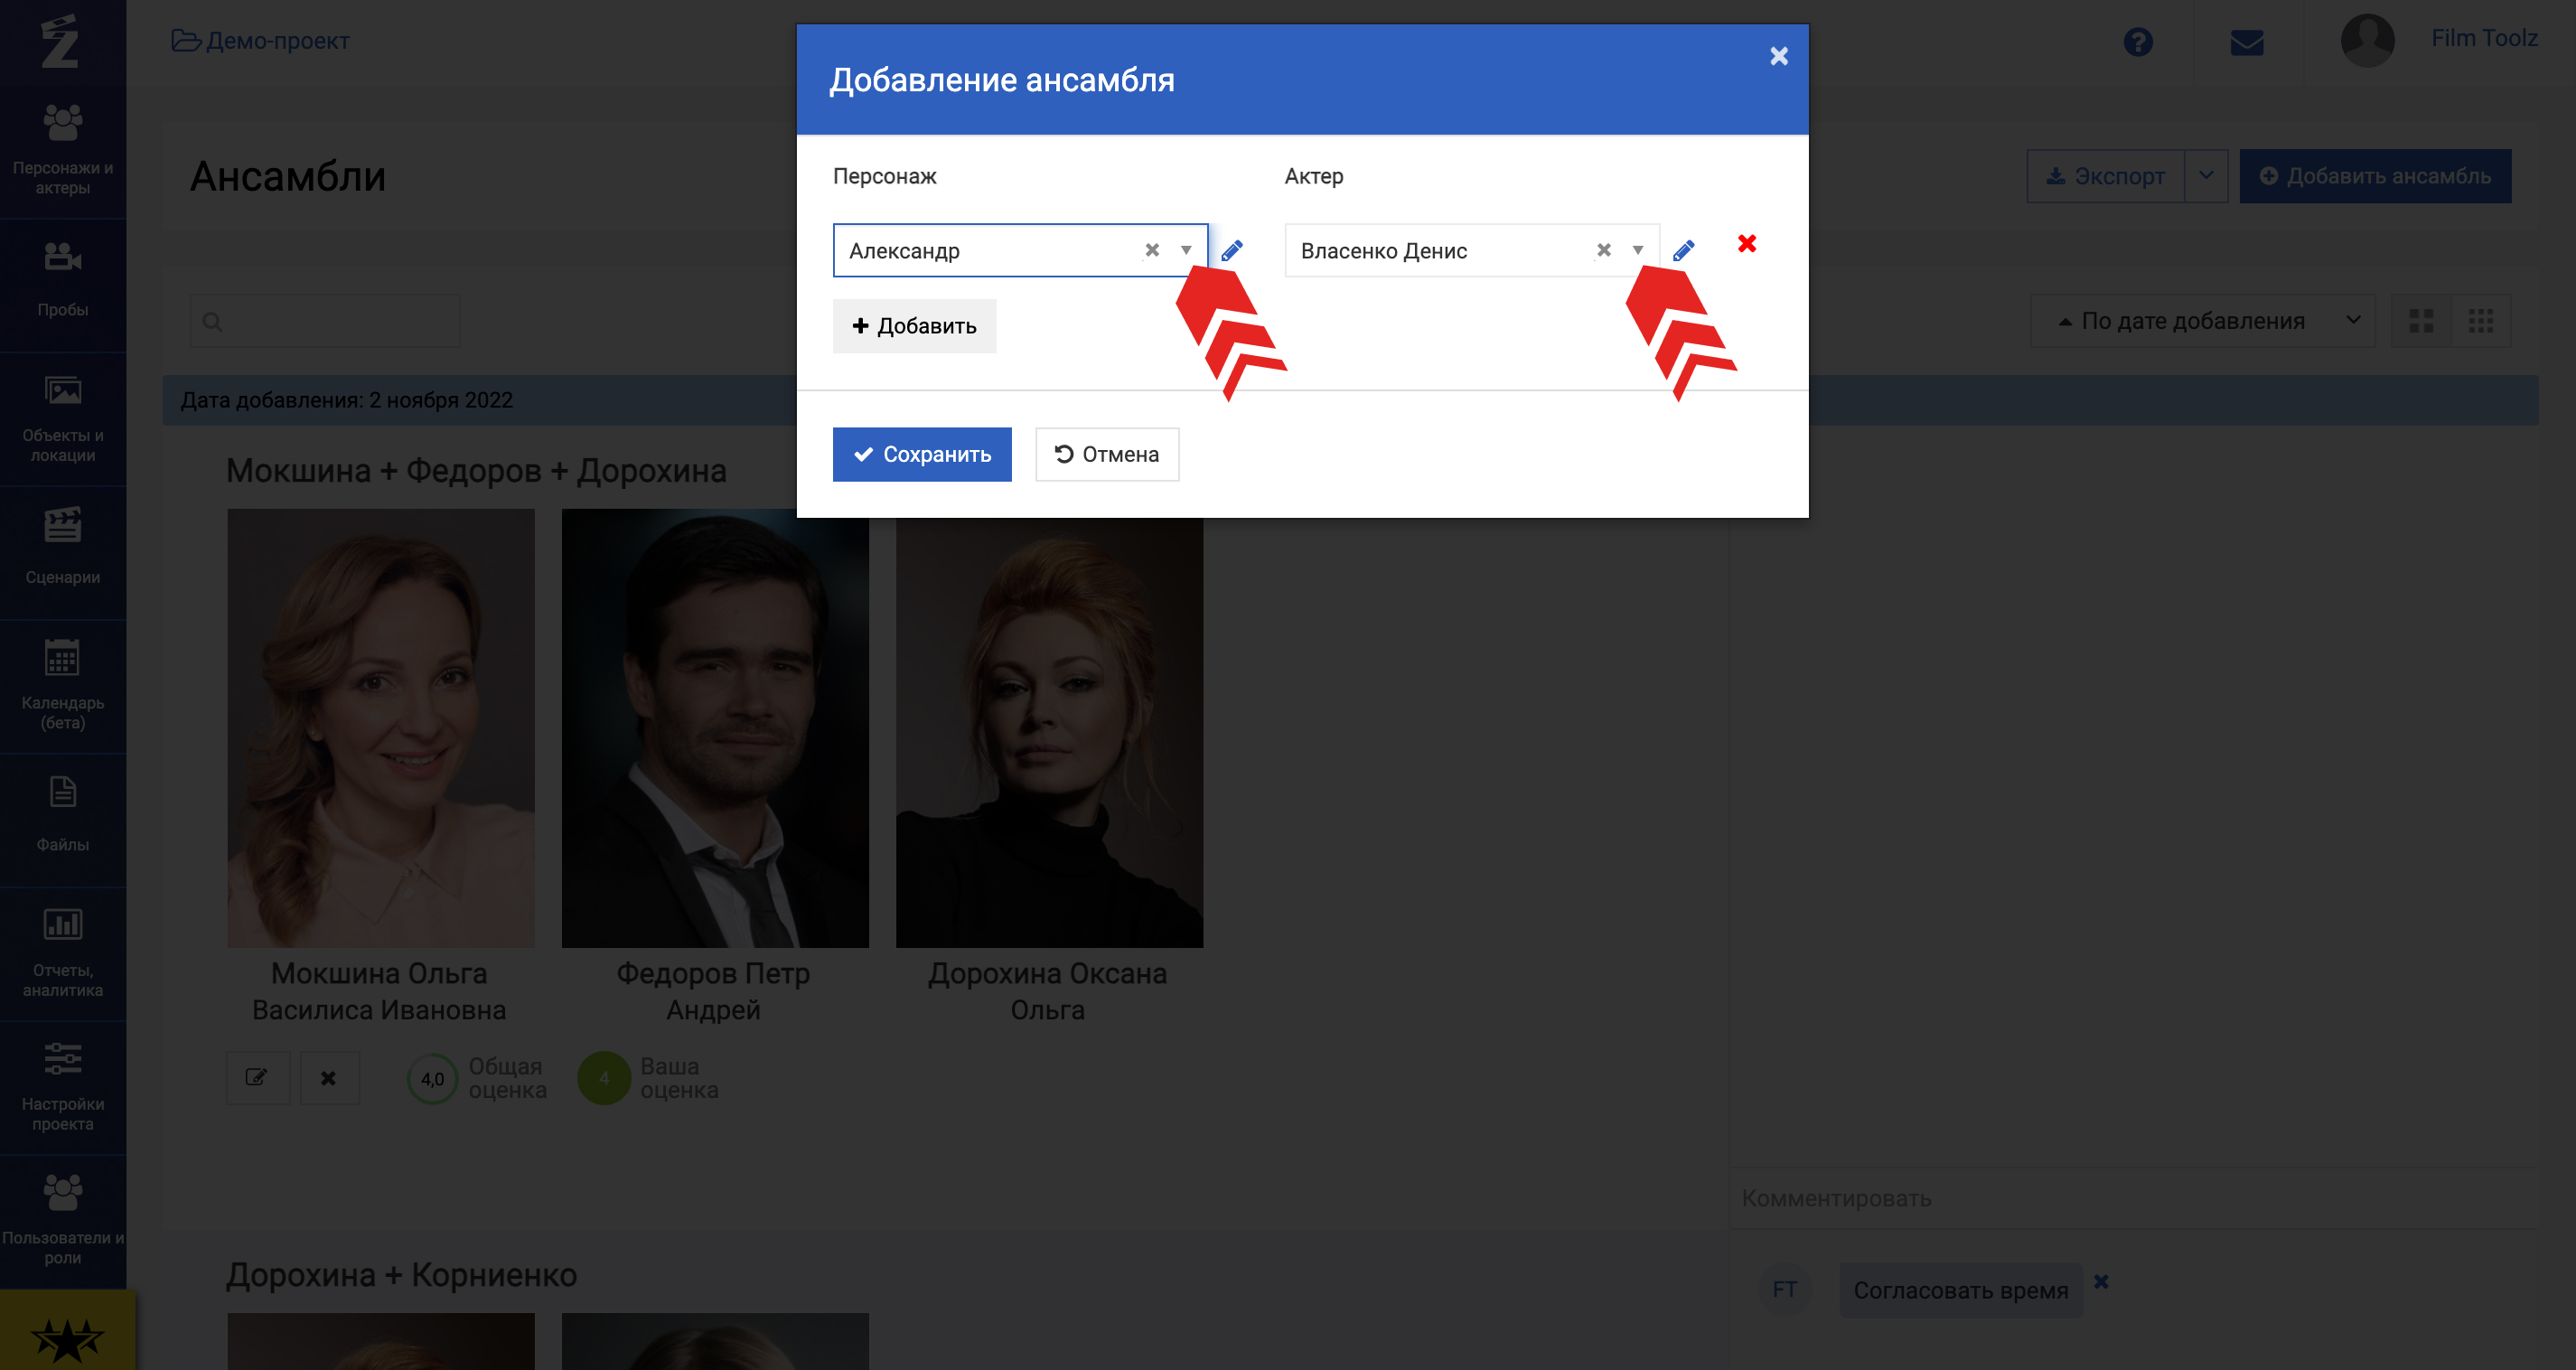This screenshot has height=1370, width=2576.
Task: Click the stars badge at sidebar bottom
Action: click(x=67, y=1338)
